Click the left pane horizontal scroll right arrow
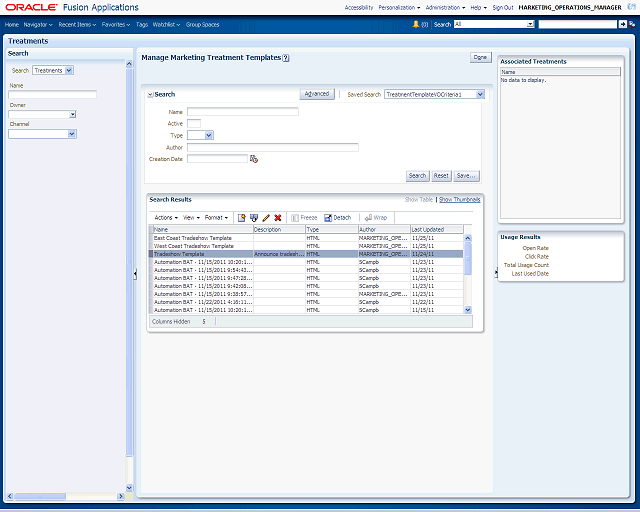The image size is (640, 512). pyautogui.click(x=120, y=496)
